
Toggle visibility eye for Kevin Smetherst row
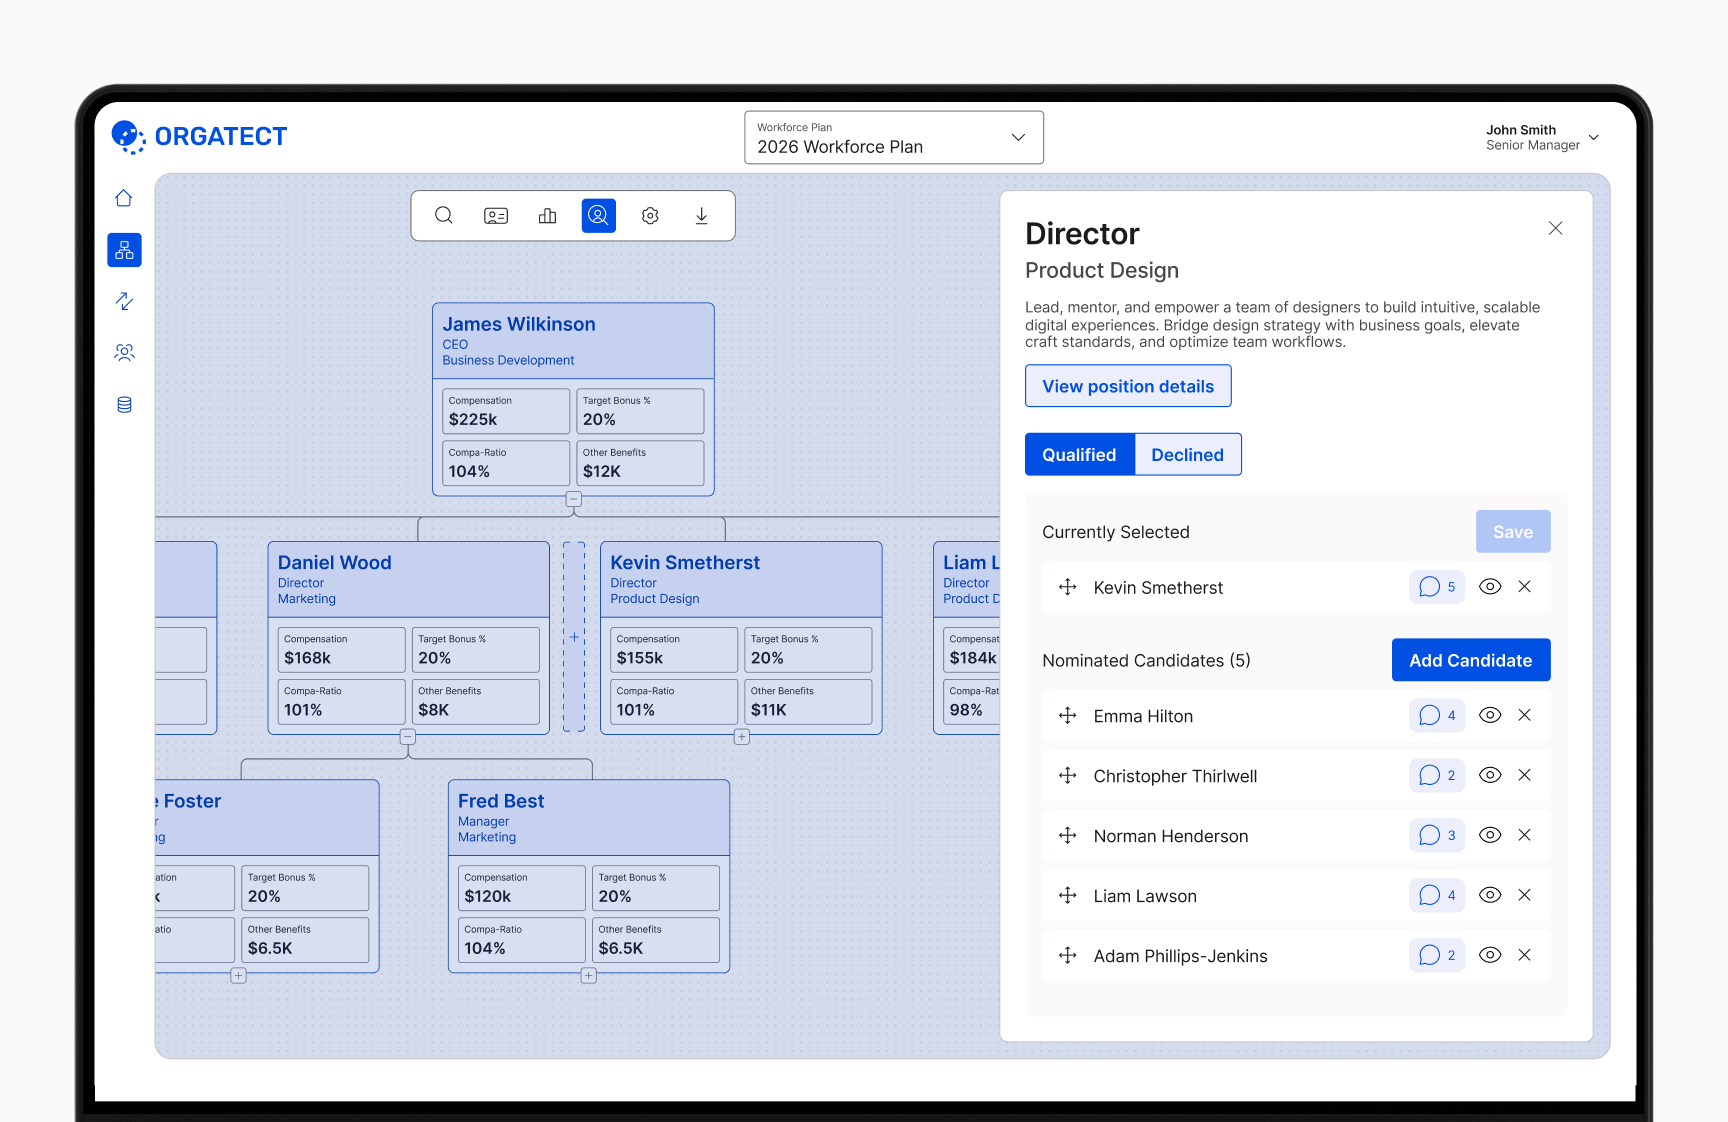(x=1490, y=587)
